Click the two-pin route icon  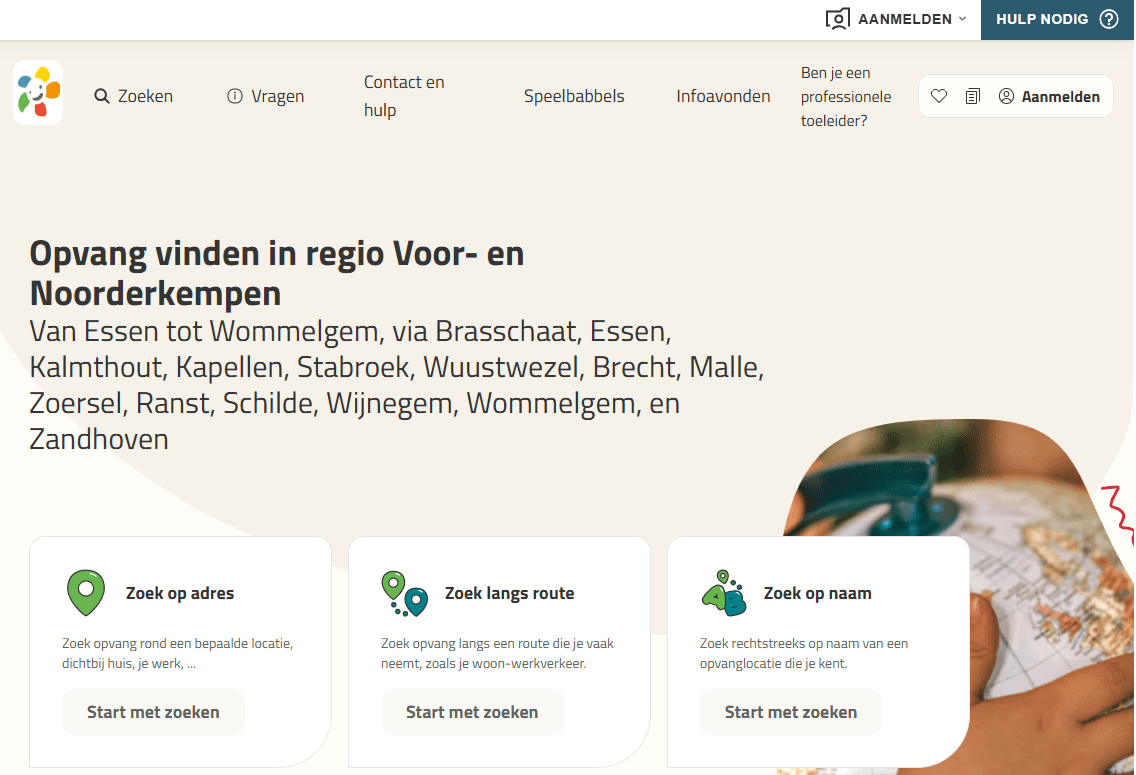click(x=404, y=593)
